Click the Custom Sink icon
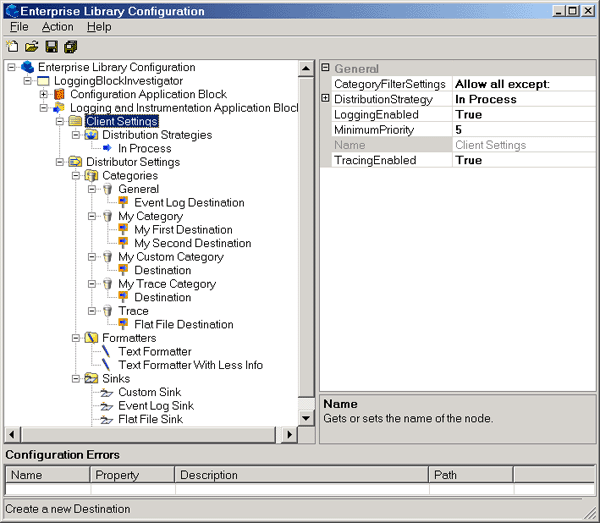This screenshot has width=600, height=523. click(x=107, y=393)
